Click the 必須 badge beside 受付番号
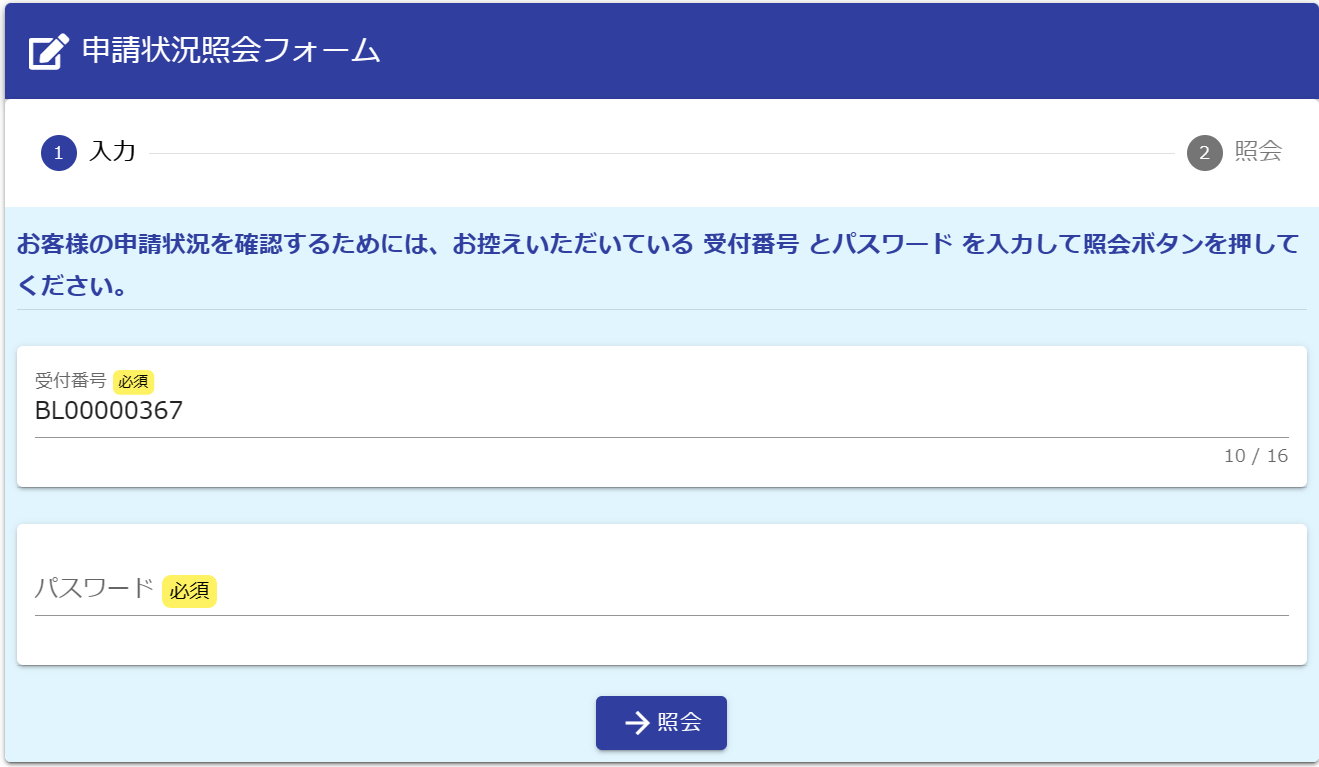Screen dimensions: 1319x767 tap(133, 381)
